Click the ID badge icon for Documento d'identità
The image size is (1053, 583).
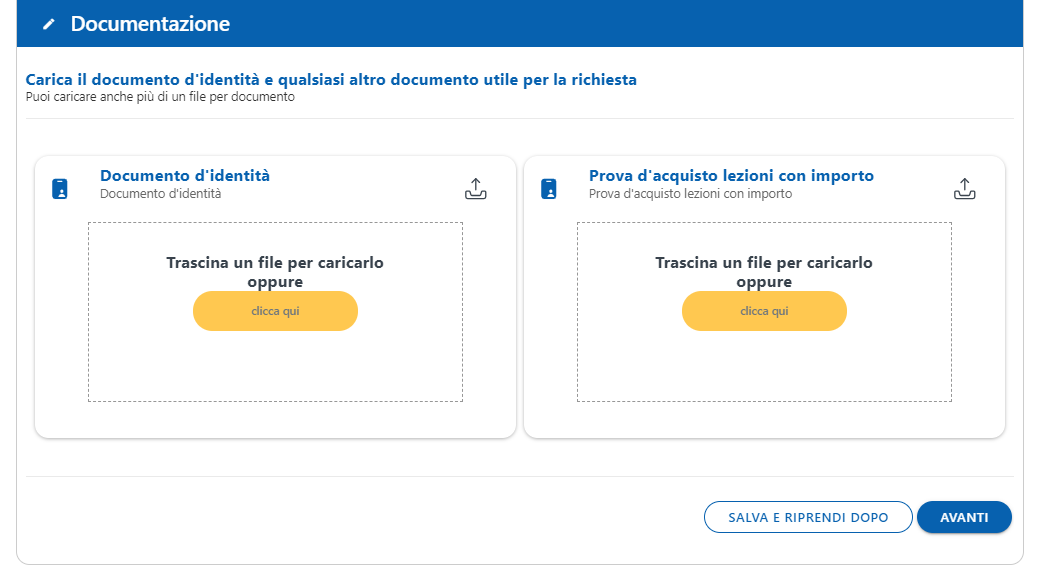(x=60, y=189)
